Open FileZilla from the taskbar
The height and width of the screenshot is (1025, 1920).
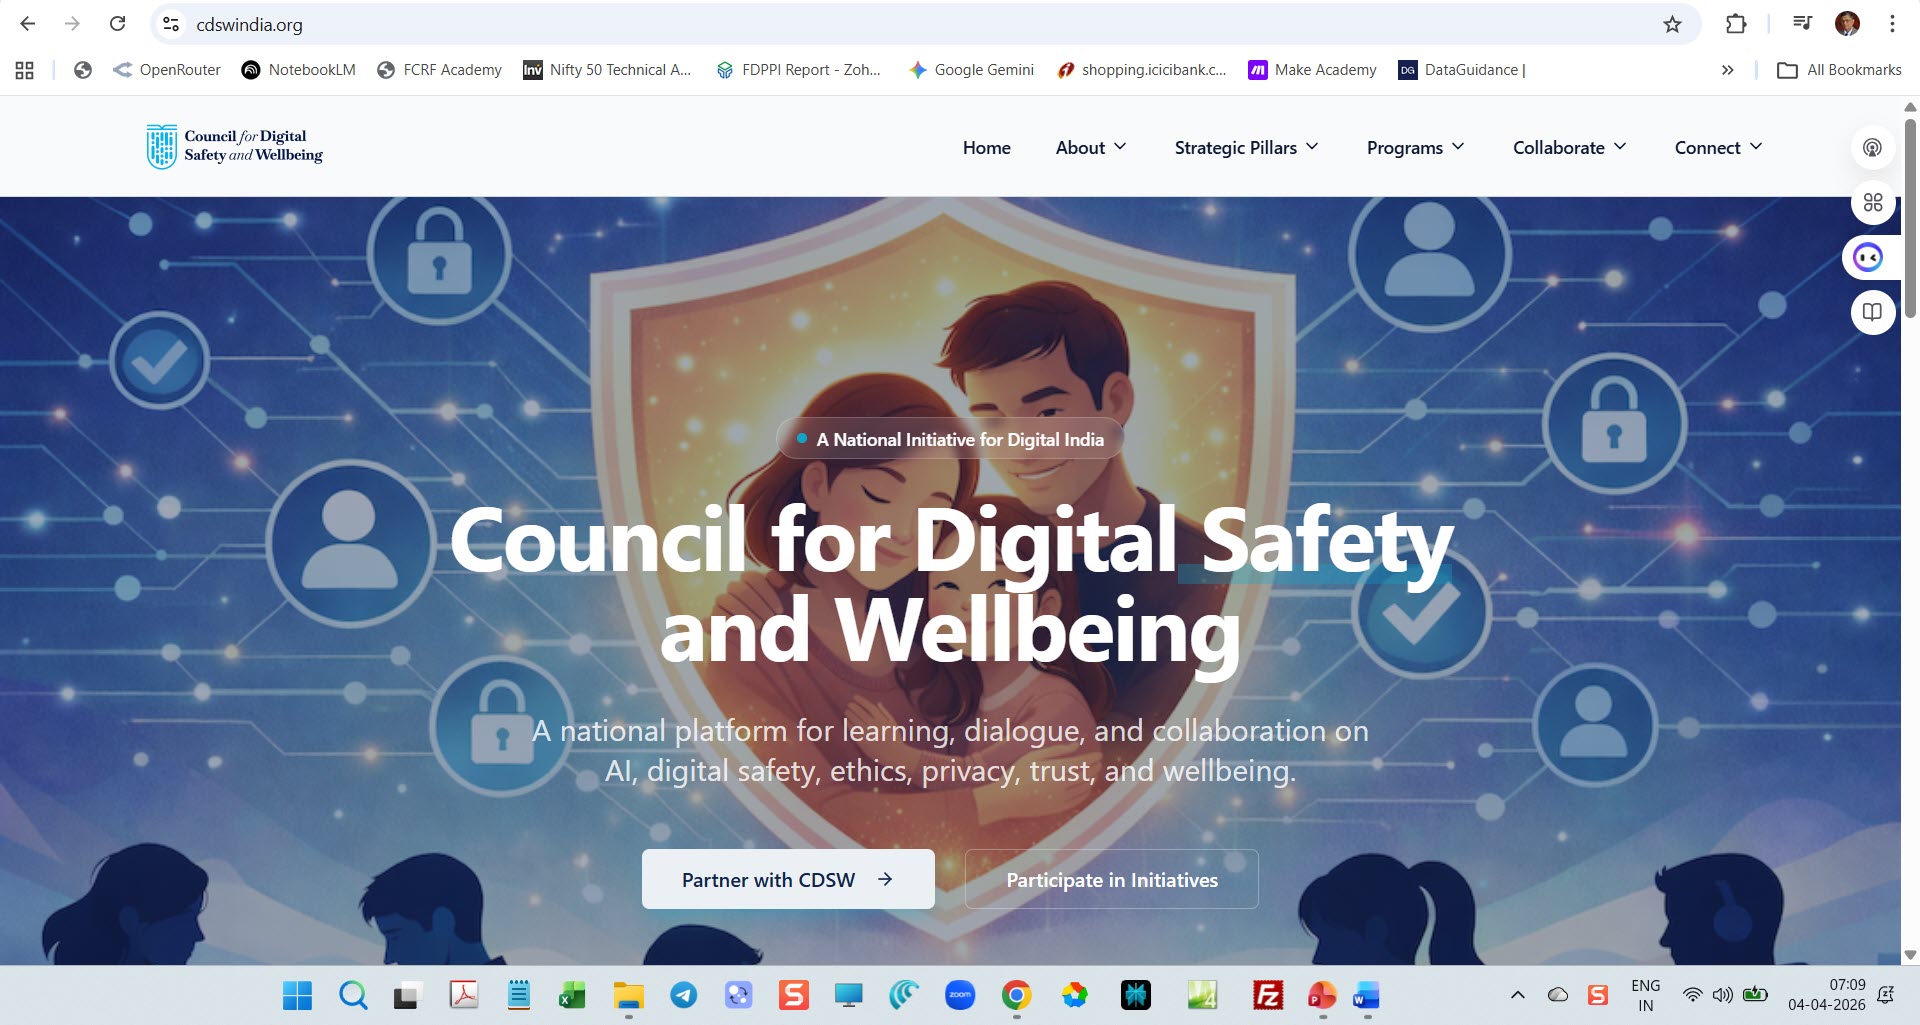coord(1267,995)
